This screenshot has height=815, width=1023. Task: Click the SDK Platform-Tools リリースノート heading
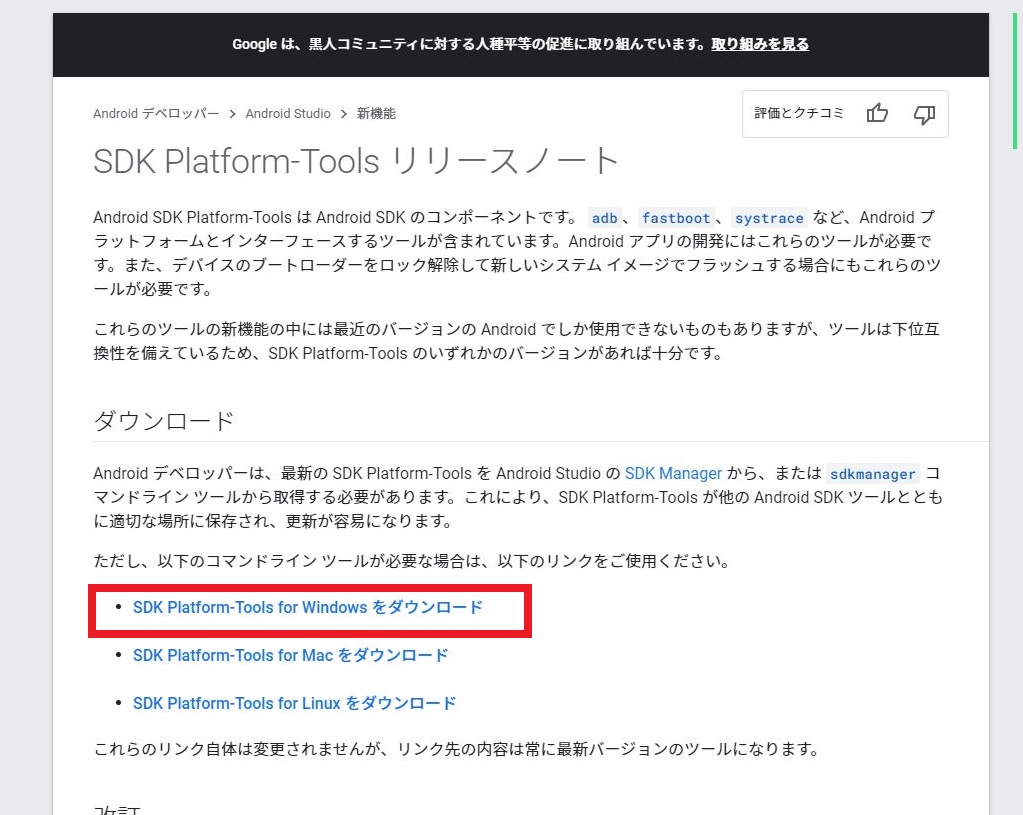pyautogui.click(x=356, y=161)
